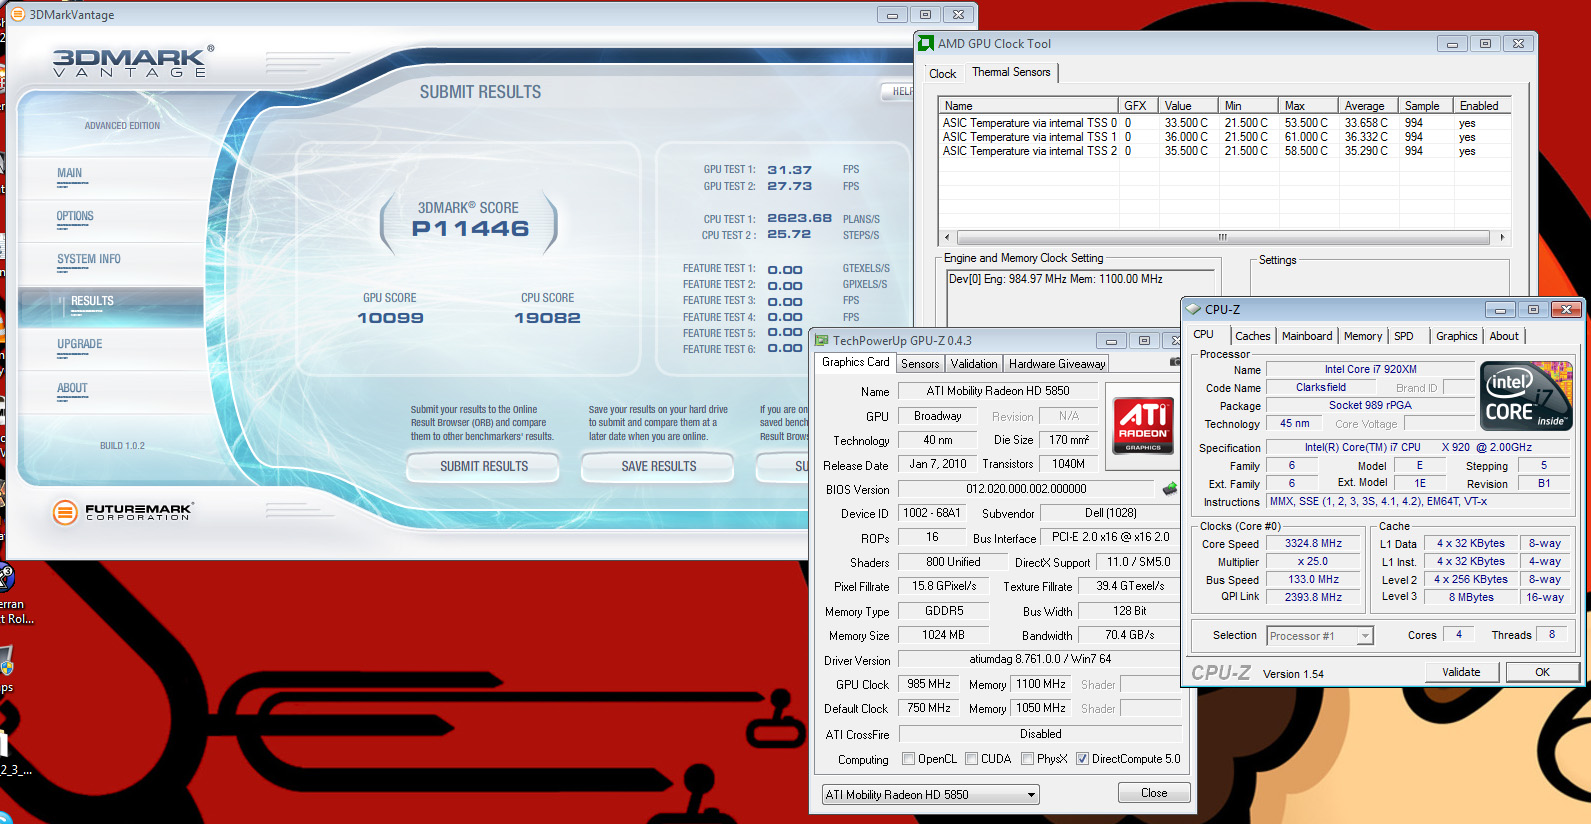This screenshot has width=1591, height=824.
Task: Click the AMD GPU Clock Tool title icon
Action: point(927,44)
